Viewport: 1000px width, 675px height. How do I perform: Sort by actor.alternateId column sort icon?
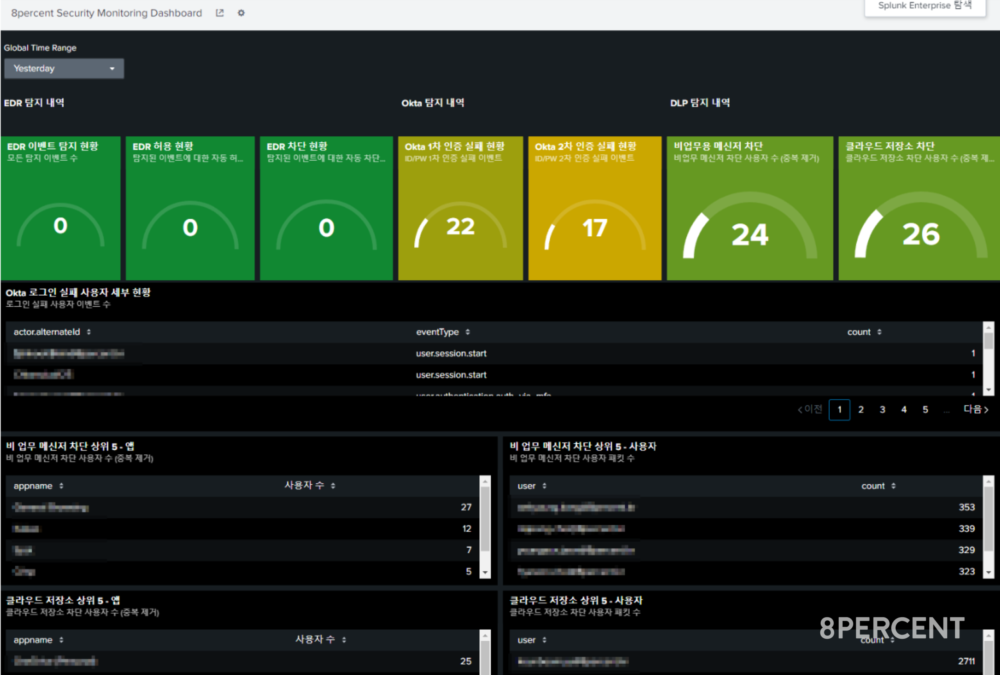click(x=89, y=332)
